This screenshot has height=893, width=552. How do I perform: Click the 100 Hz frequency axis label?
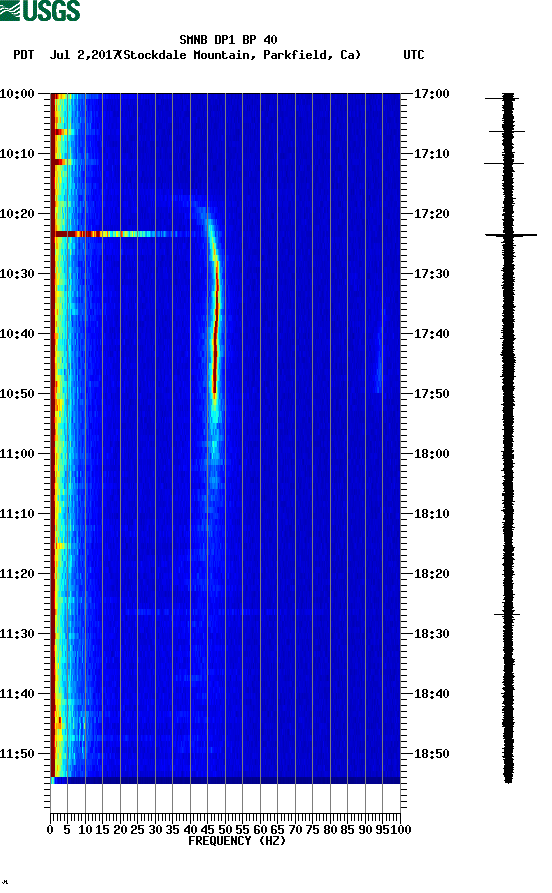click(x=400, y=830)
